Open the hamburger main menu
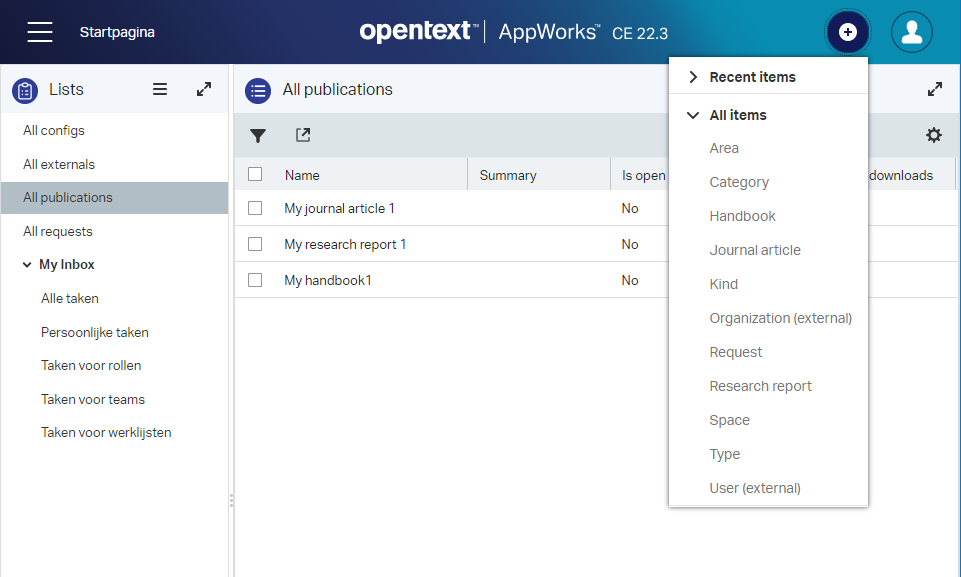961x577 pixels. tap(40, 32)
